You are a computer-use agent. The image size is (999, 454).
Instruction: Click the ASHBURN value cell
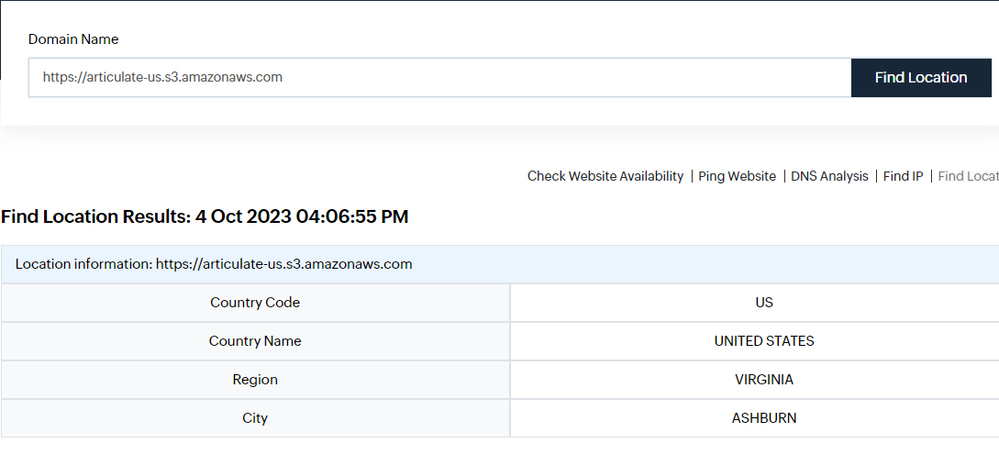coord(764,418)
